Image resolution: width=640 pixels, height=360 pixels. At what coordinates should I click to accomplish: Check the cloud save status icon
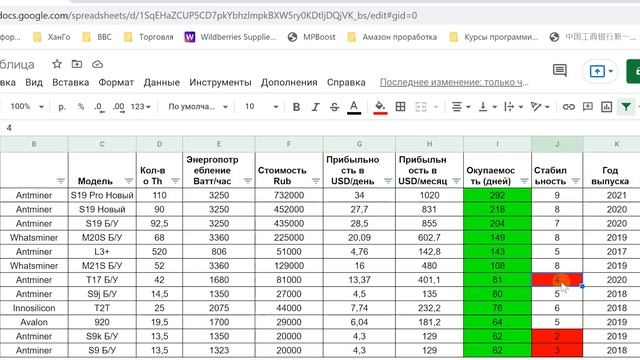click(97, 64)
